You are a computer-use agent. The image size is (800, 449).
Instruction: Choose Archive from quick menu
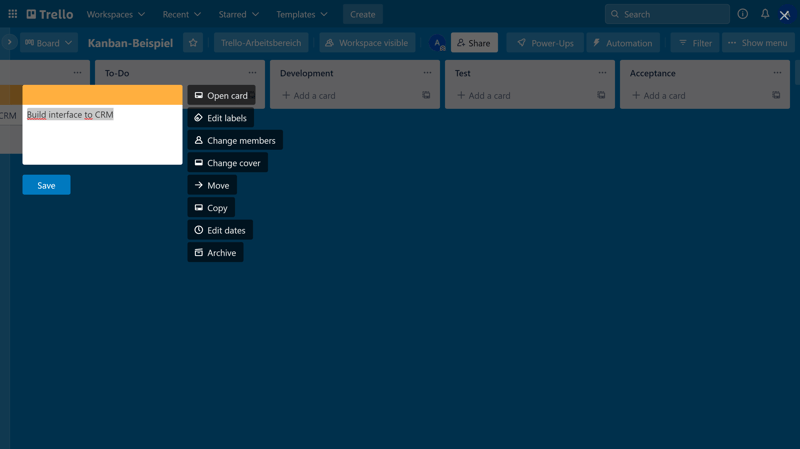(215, 253)
